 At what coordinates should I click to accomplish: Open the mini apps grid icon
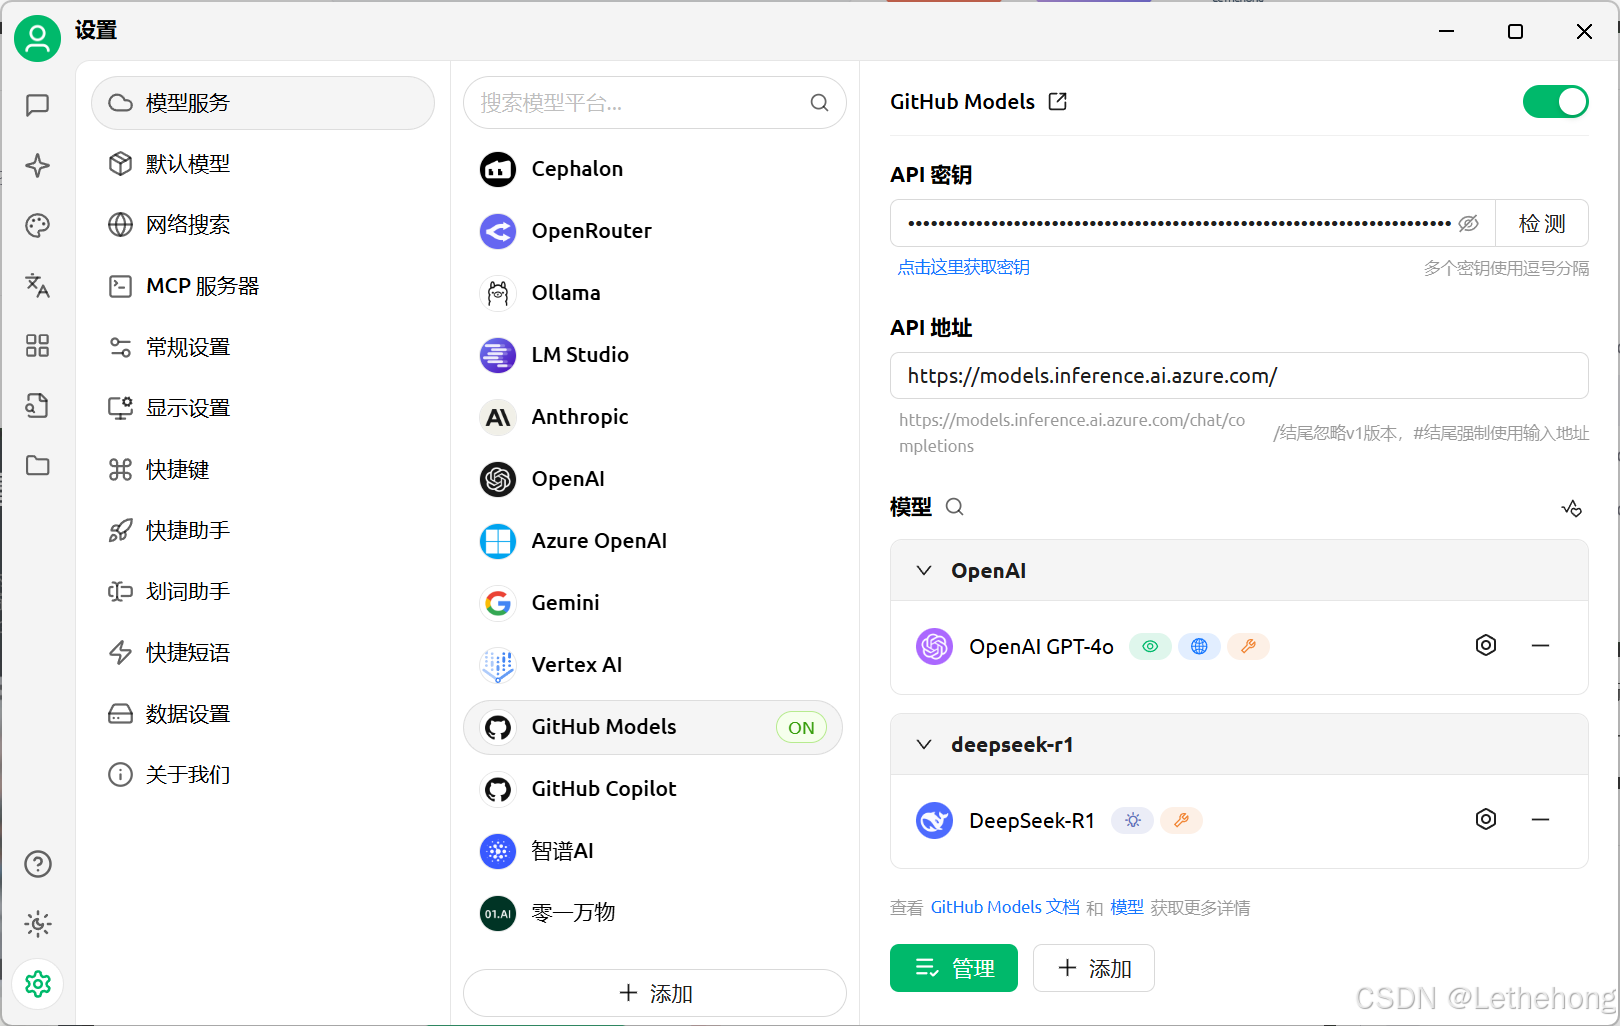[x=38, y=345]
